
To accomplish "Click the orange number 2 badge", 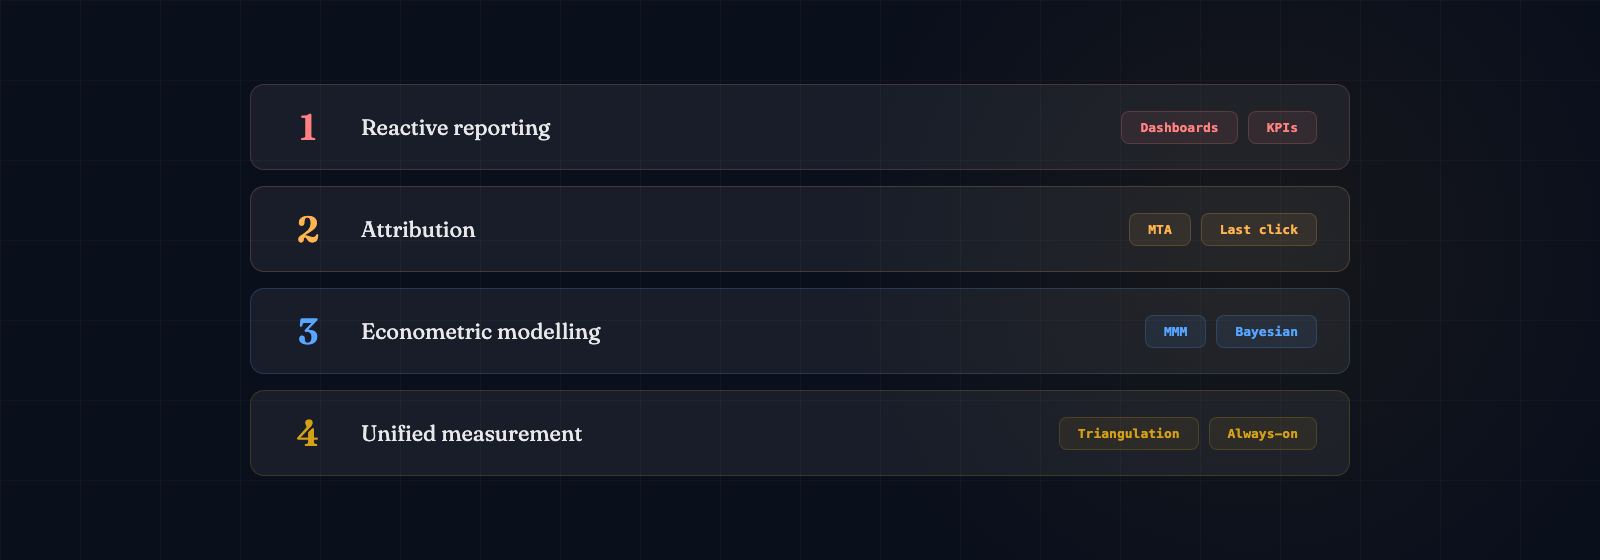I will point(308,229).
